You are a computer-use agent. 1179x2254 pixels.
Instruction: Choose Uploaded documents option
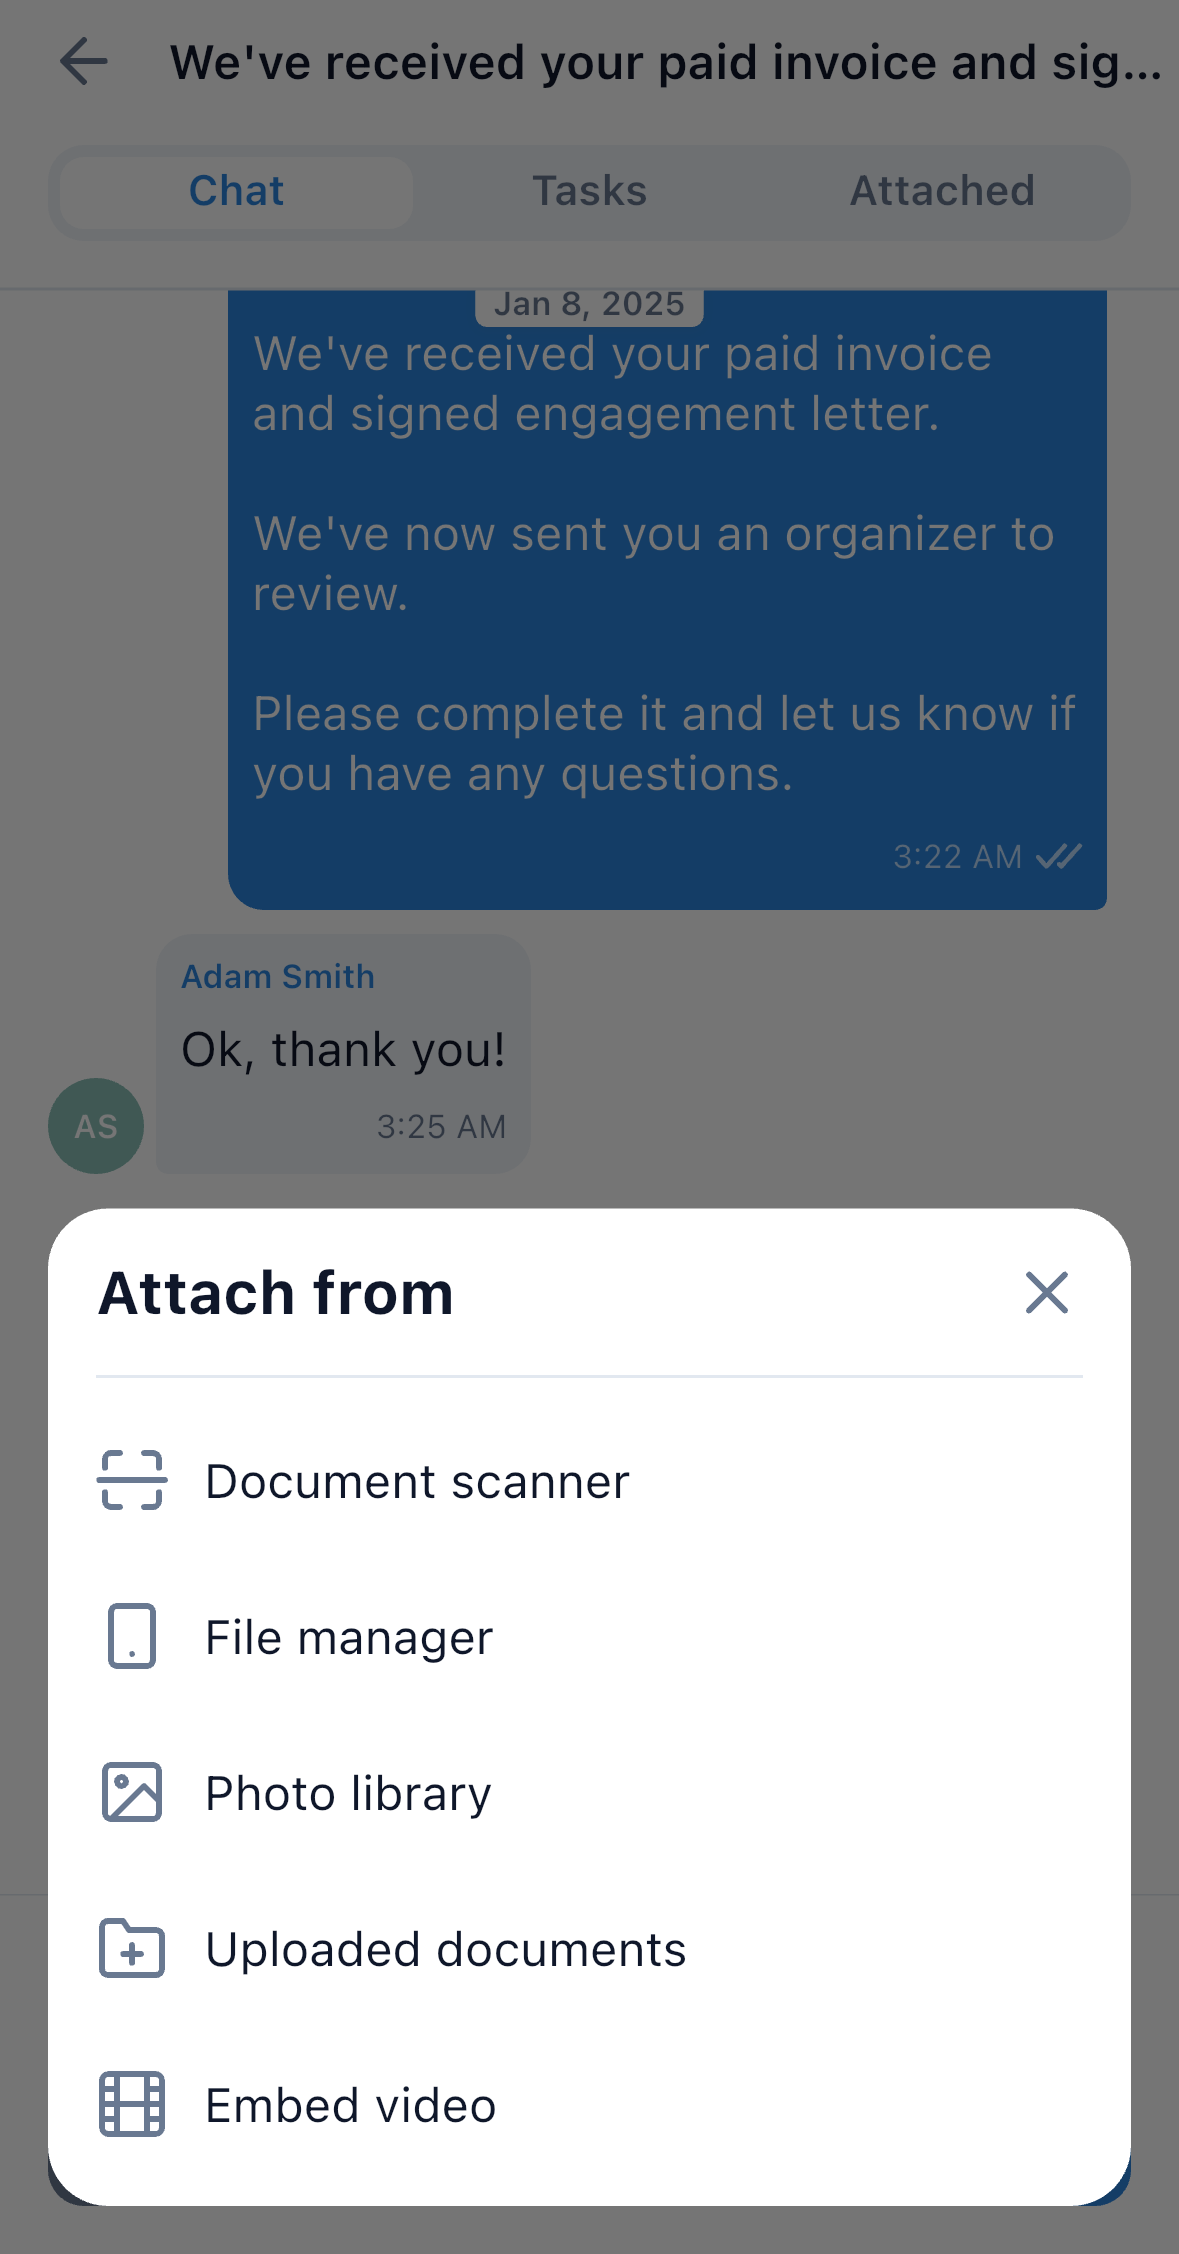click(x=589, y=1948)
